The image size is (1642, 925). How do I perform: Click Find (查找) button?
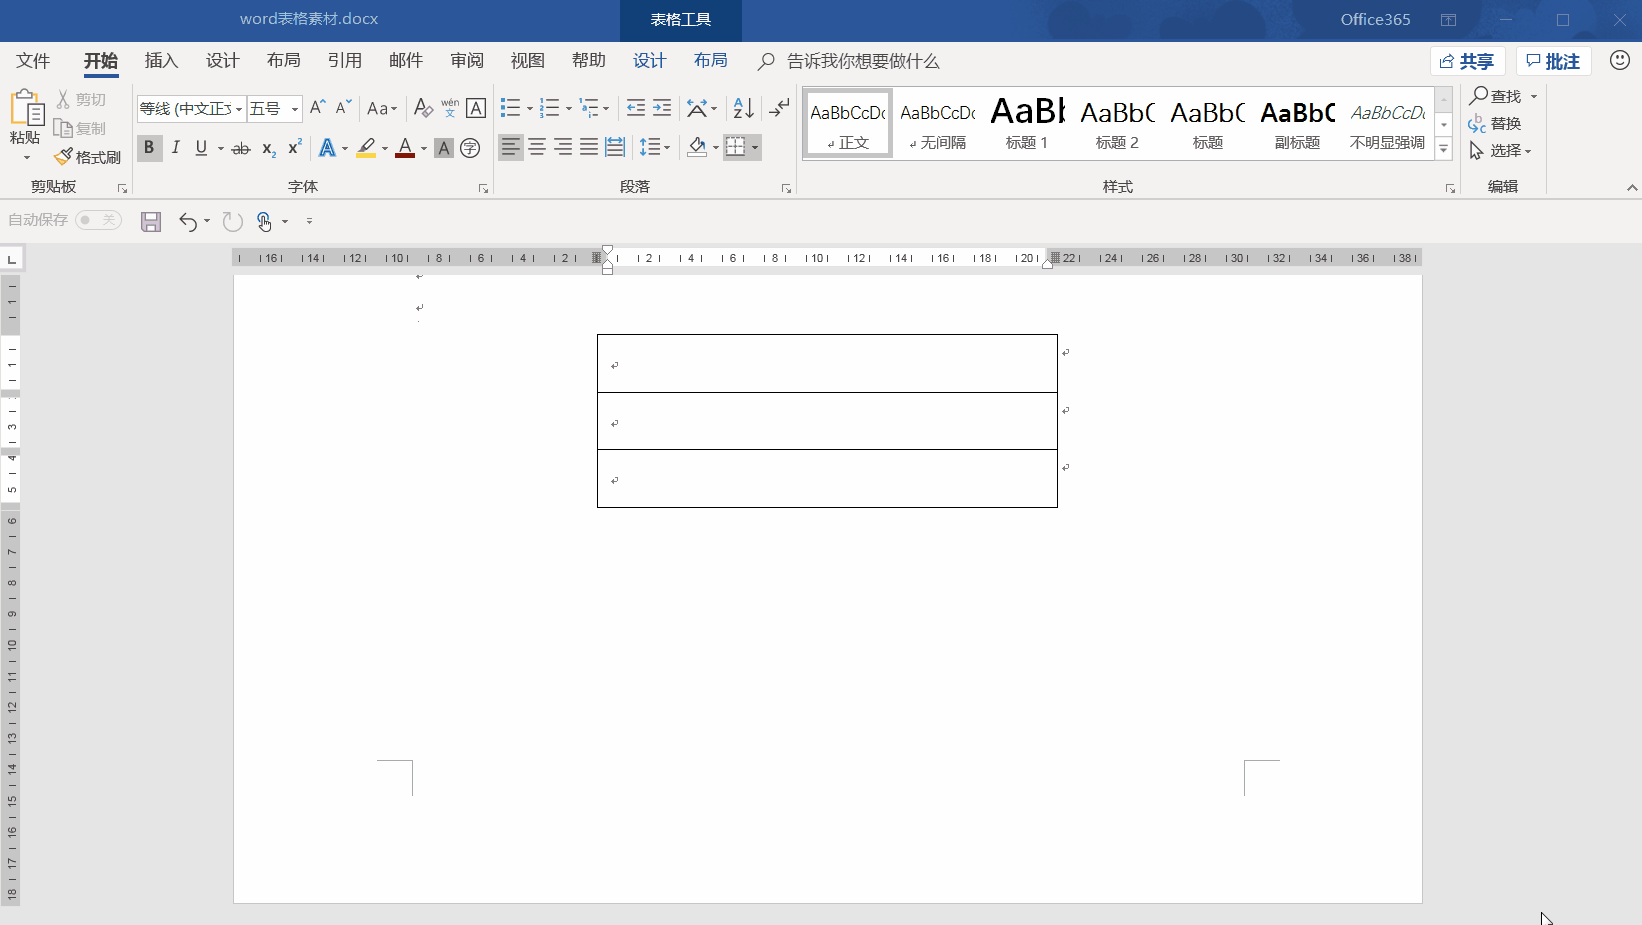click(x=1496, y=96)
